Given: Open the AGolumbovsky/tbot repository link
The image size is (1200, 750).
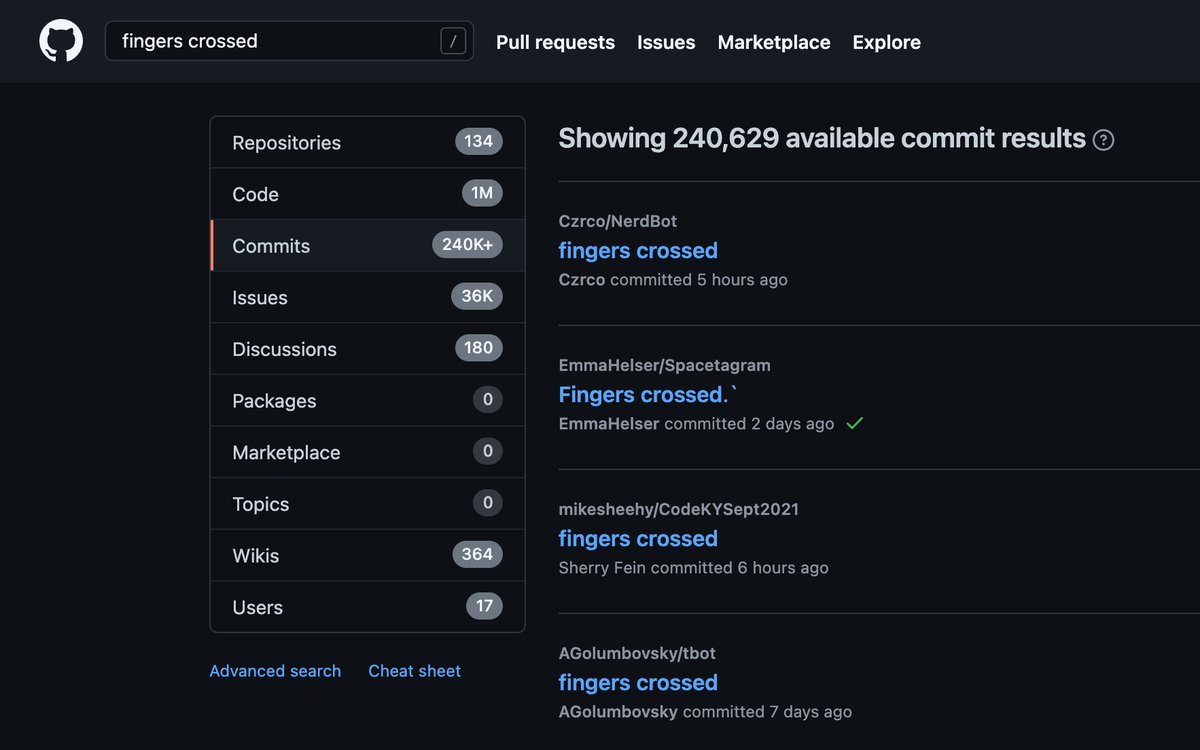Looking at the screenshot, I should [637, 653].
